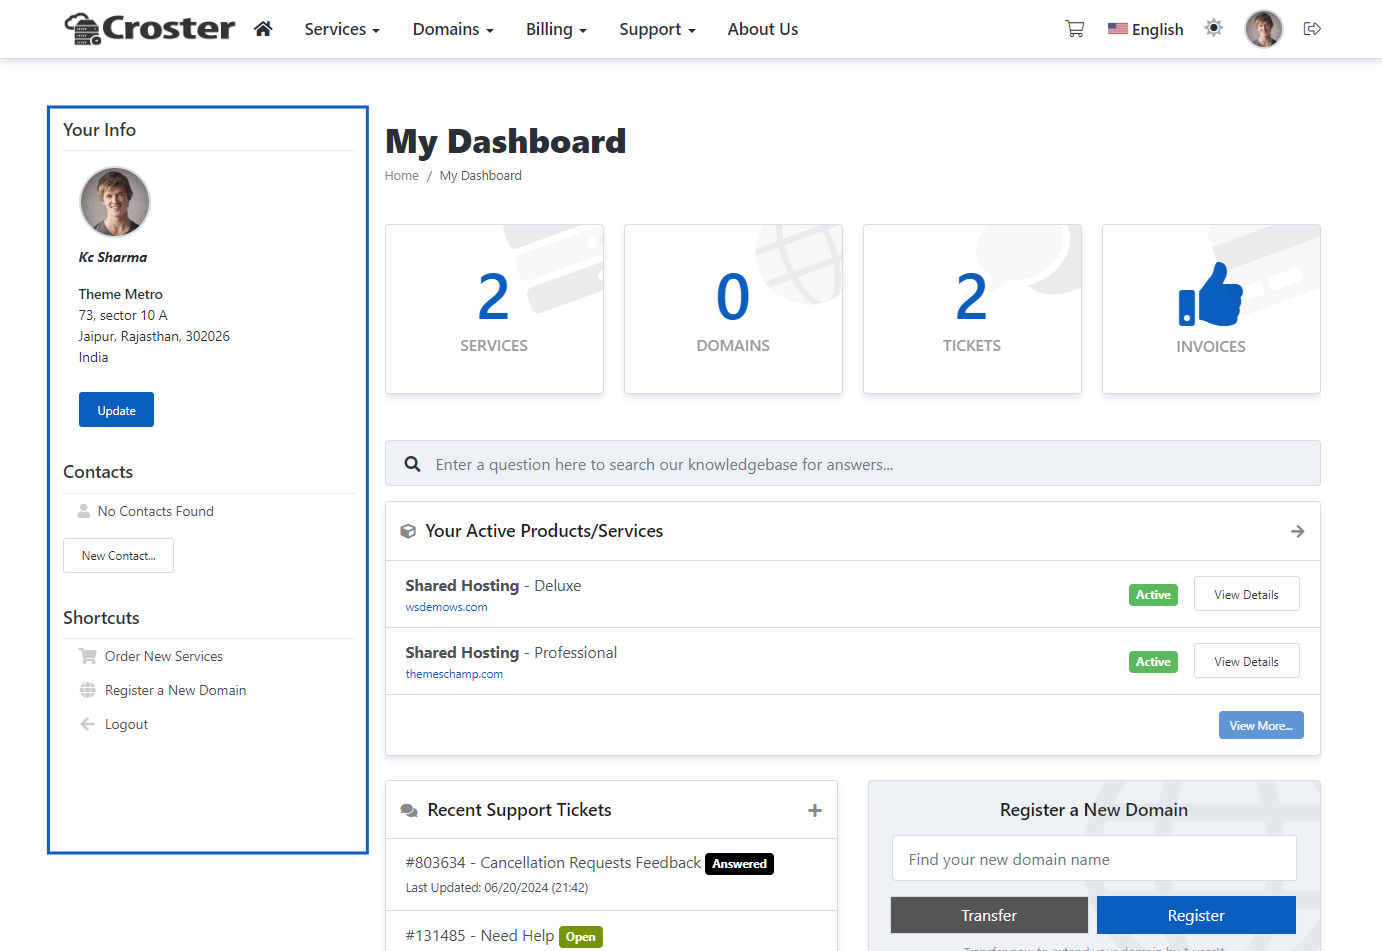Viewport: 1382px width, 951px height.
Task: Click the knowledgebase search magnifier icon
Action: pos(412,464)
